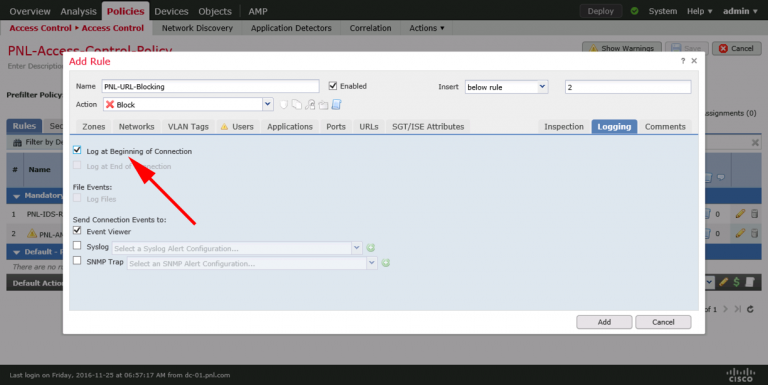Click the blue logging scroll icon beside Action
The width and height of the screenshot is (768, 385).
(336, 104)
